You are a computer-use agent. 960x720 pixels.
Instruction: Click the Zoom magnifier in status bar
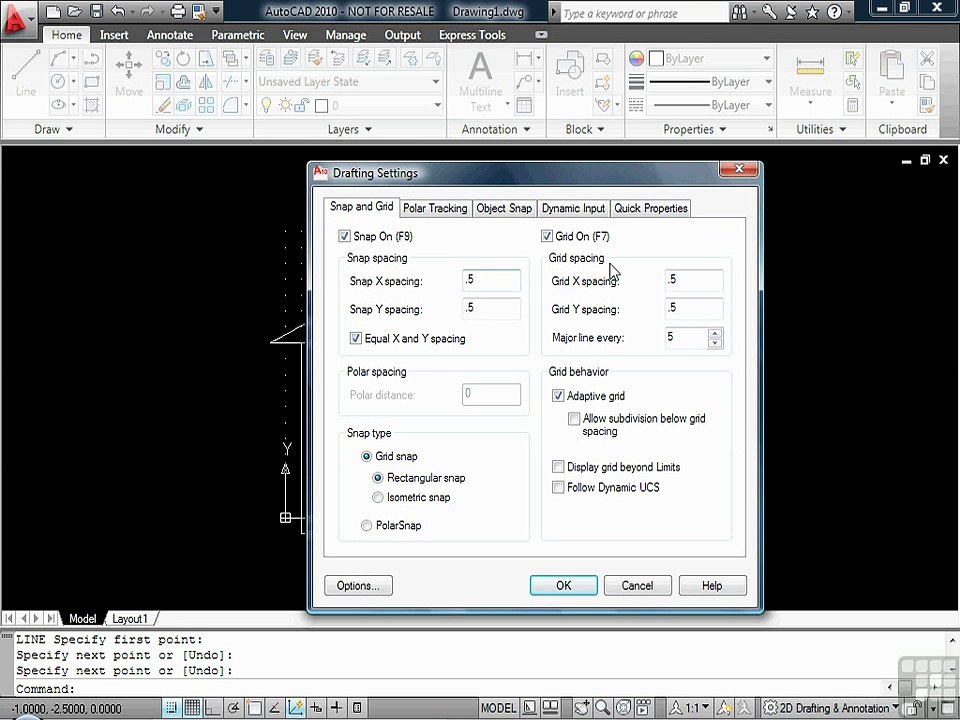click(x=602, y=708)
